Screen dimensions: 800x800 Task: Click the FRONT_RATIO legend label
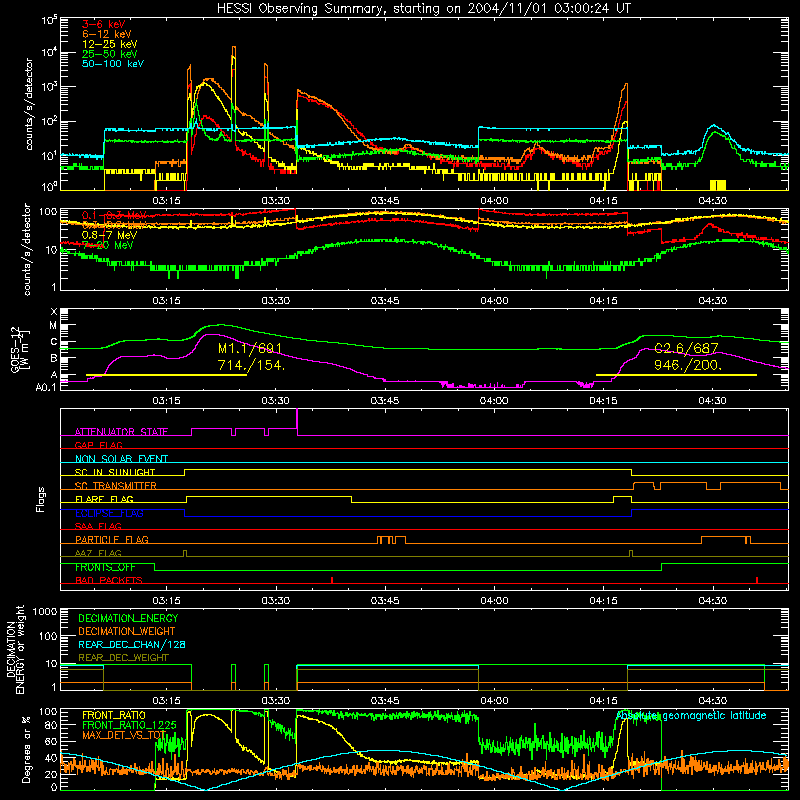(x=114, y=715)
